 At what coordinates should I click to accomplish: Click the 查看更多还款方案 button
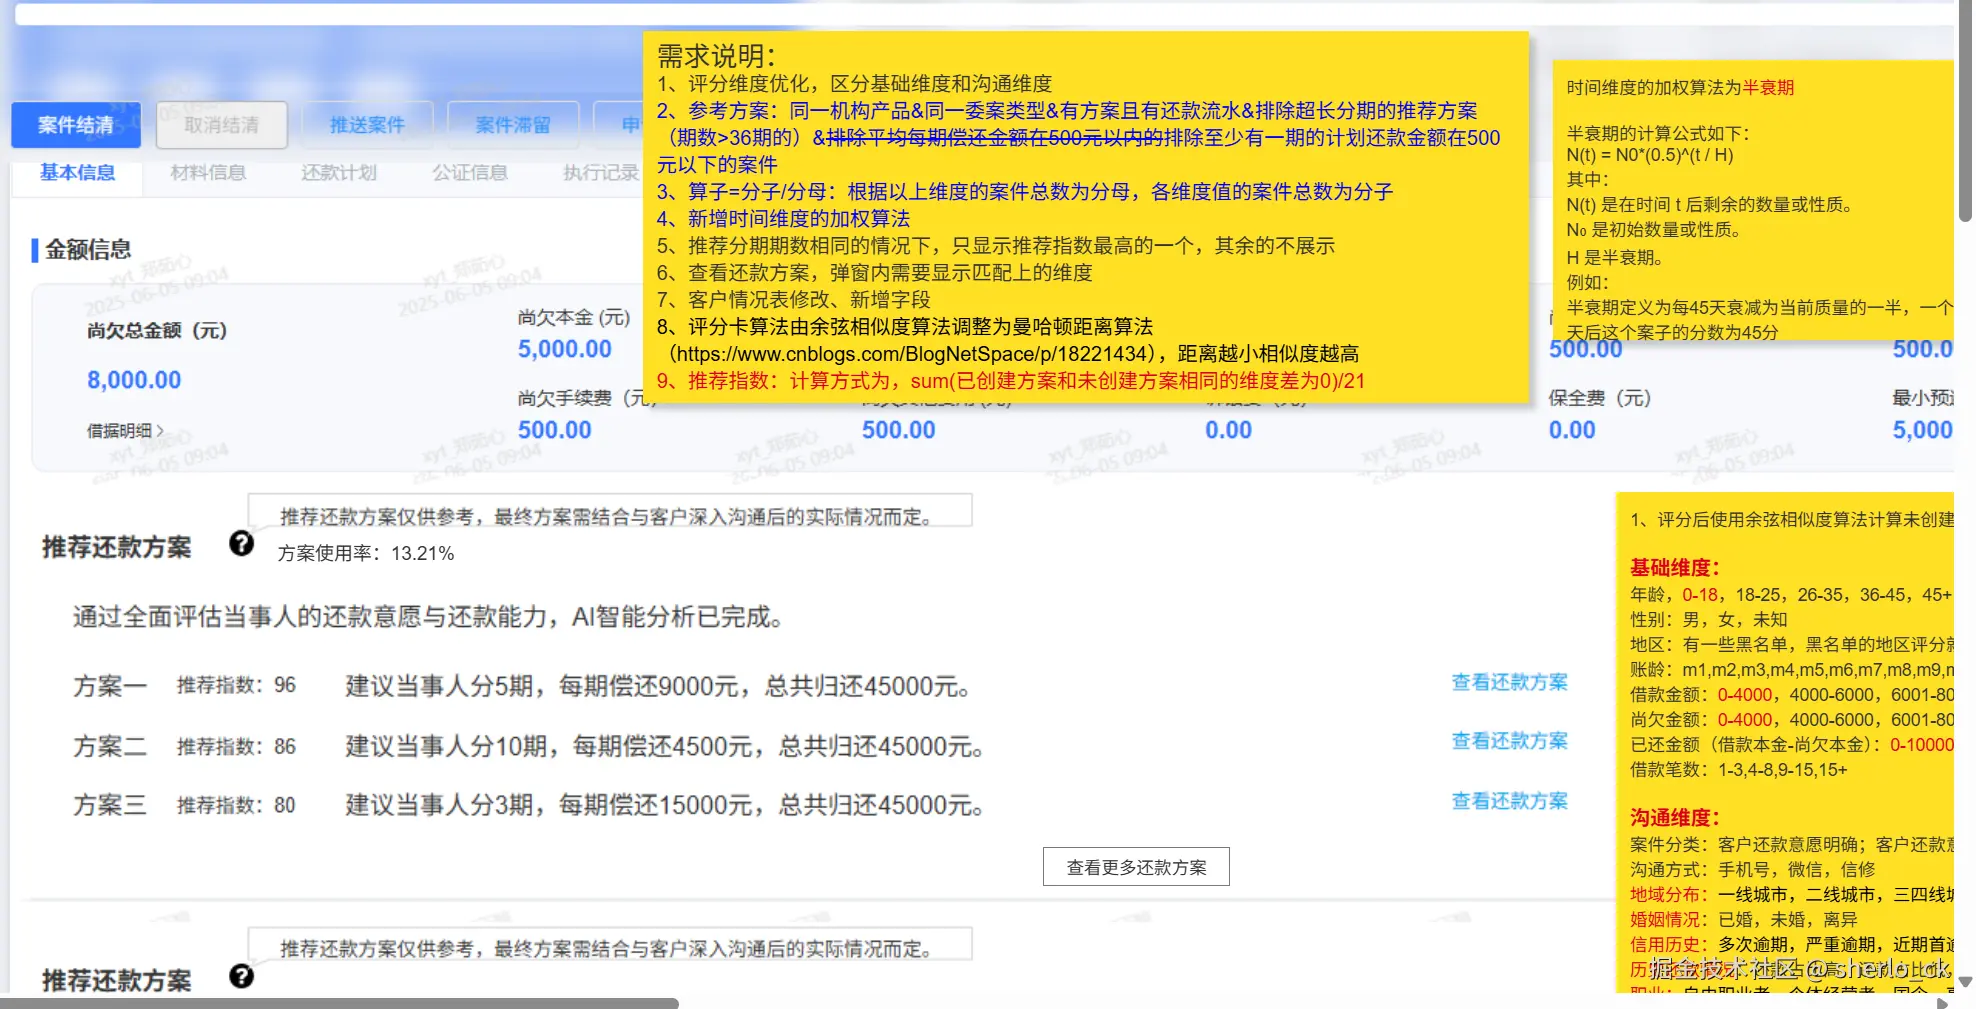click(x=1136, y=866)
